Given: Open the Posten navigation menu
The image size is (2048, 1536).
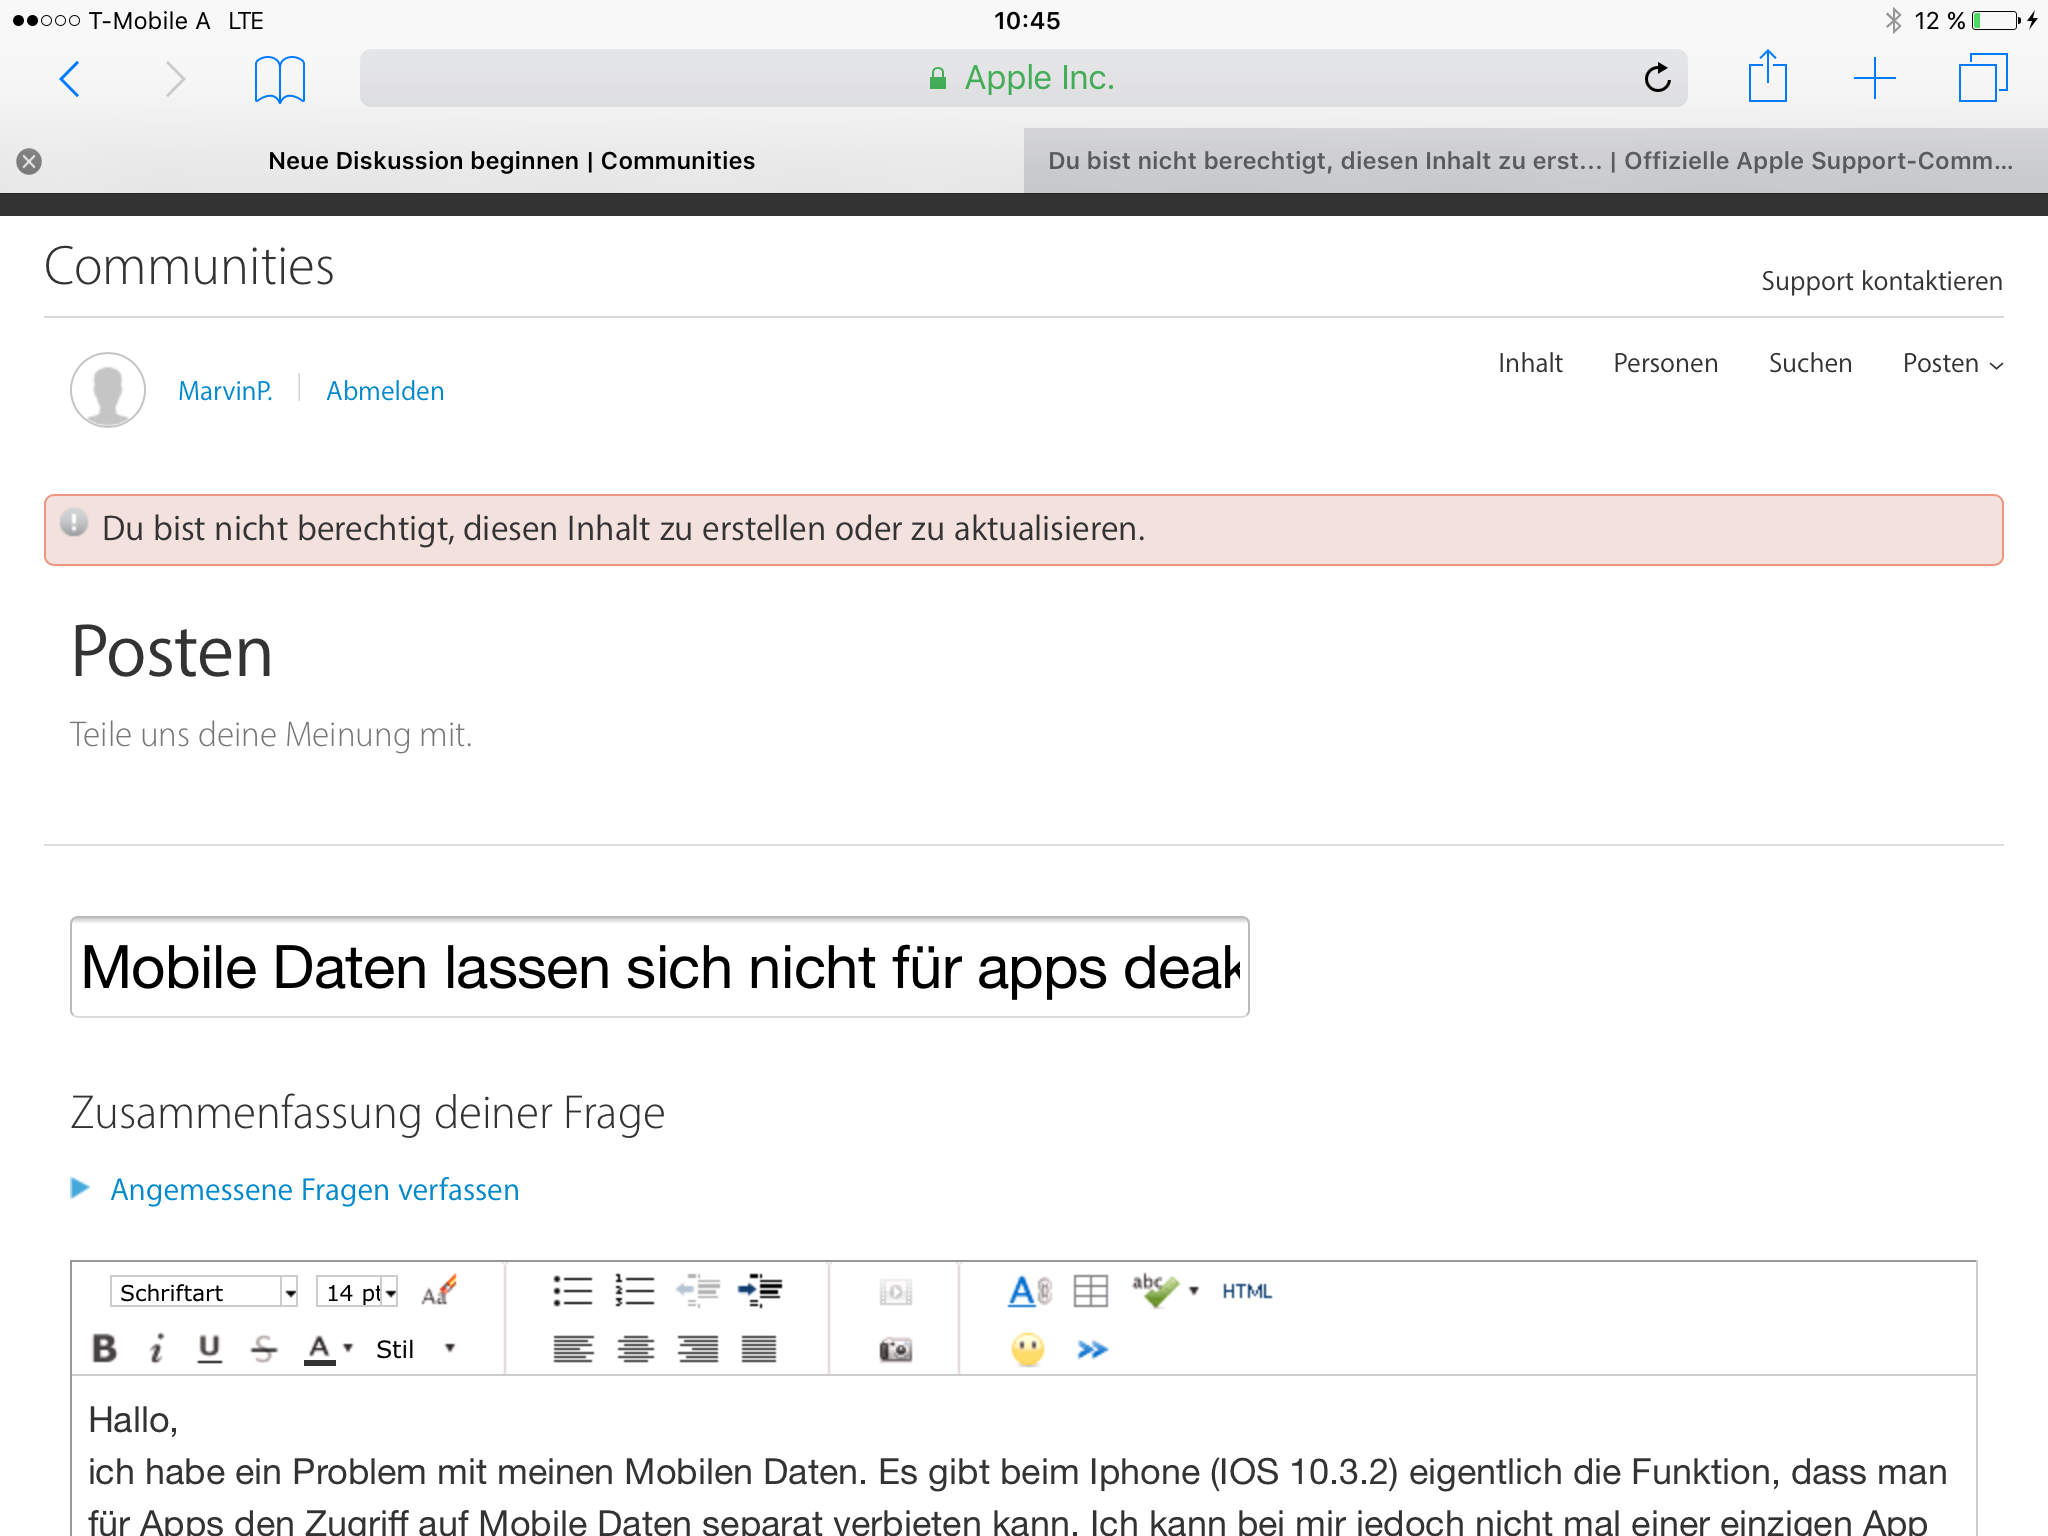Looking at the screenshot, I should pos(1951,363).
